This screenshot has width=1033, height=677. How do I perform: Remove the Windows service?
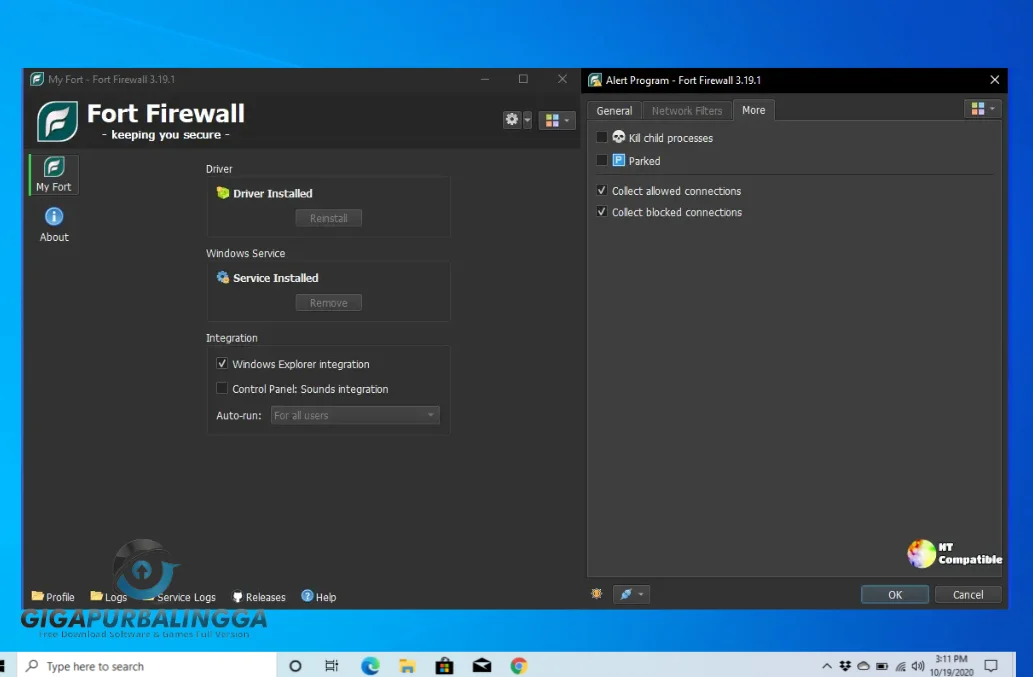tap(329, 302)
